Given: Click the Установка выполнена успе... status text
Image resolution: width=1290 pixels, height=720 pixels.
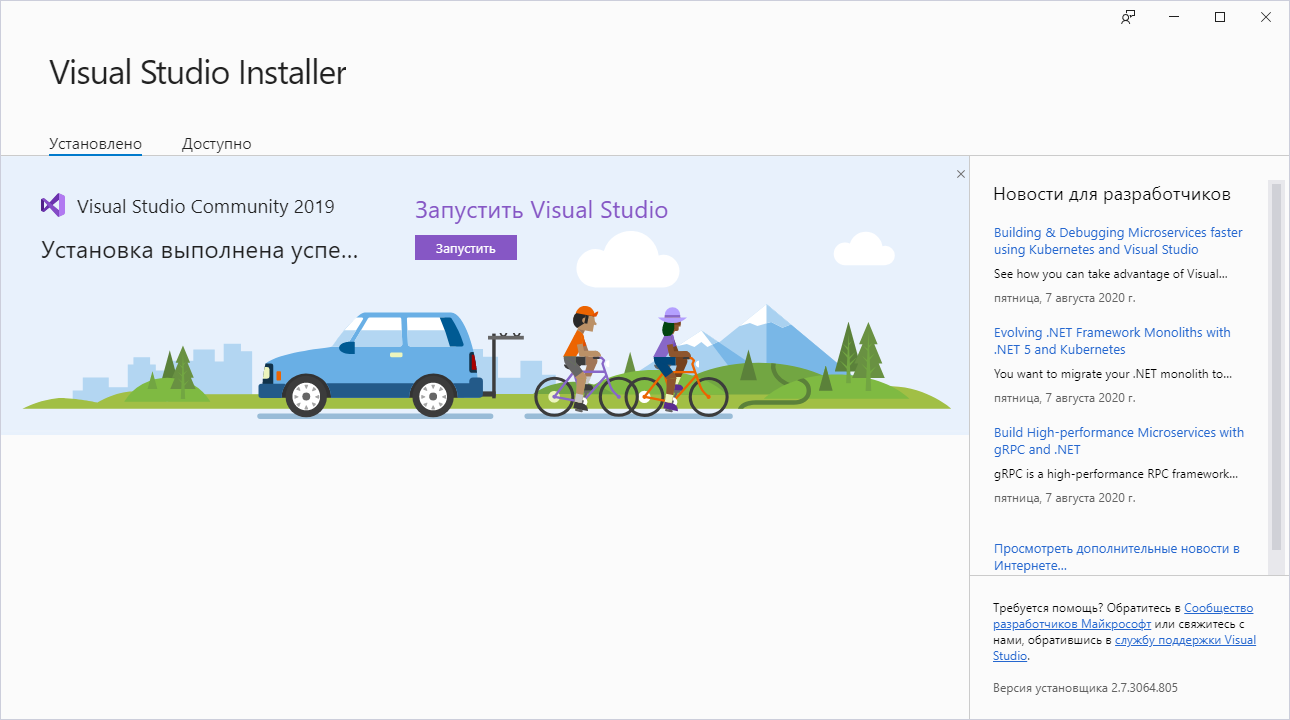Looking at the screenshot, I should click(199, 250).
